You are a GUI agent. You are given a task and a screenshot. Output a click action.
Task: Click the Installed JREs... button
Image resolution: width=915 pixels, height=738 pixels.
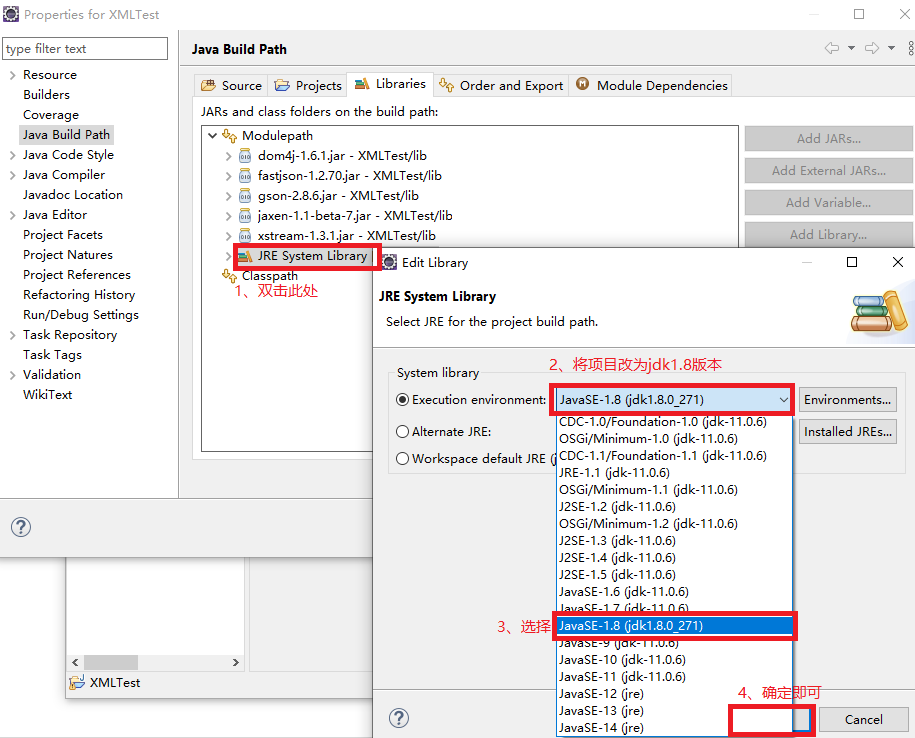click(x=847, y=432)
